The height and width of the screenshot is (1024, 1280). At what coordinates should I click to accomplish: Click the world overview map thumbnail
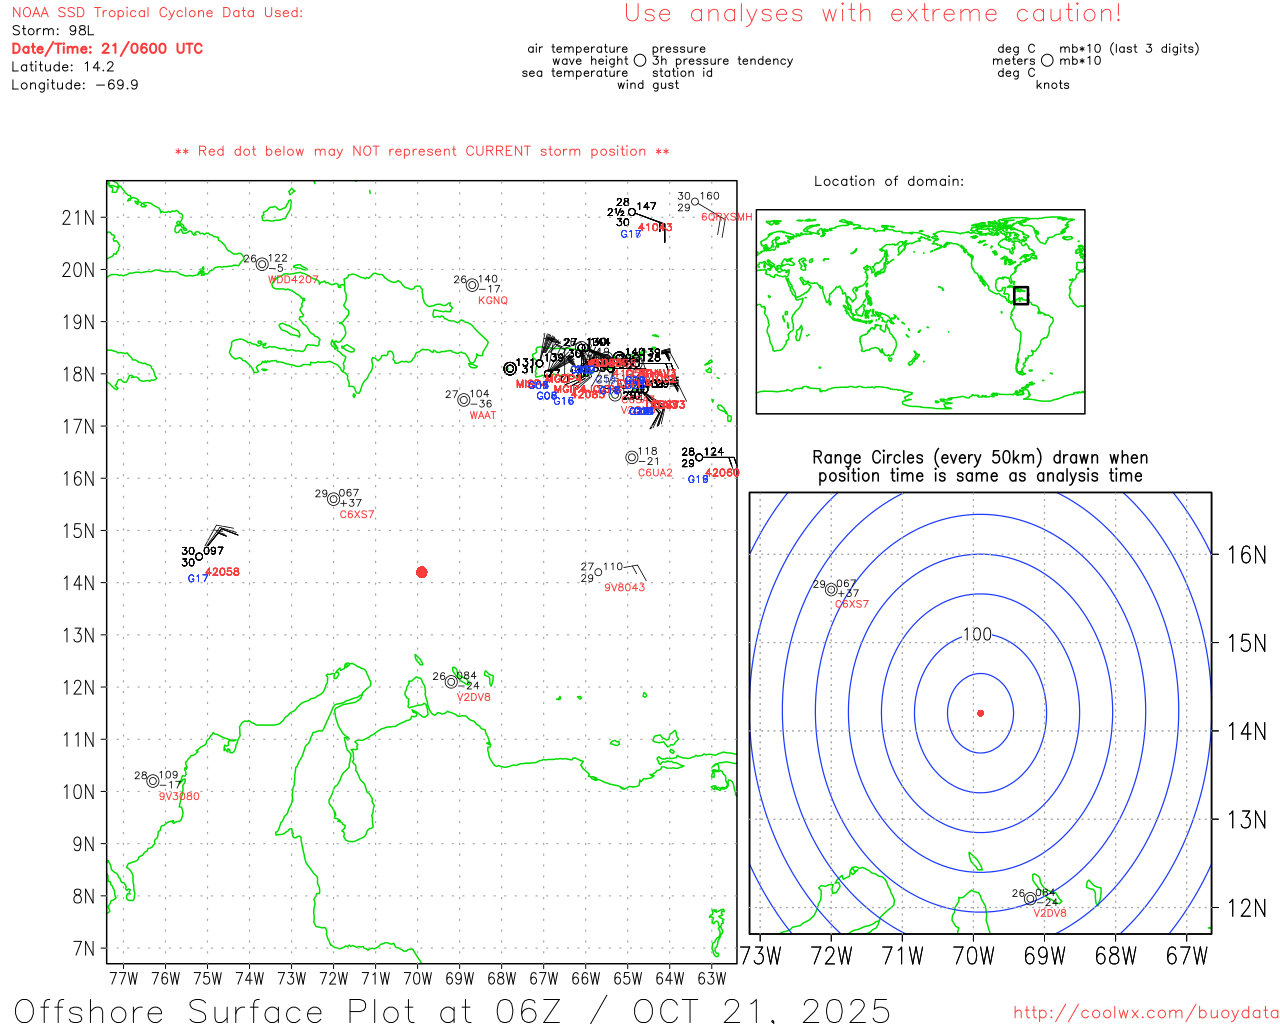(x=920, y=312)
